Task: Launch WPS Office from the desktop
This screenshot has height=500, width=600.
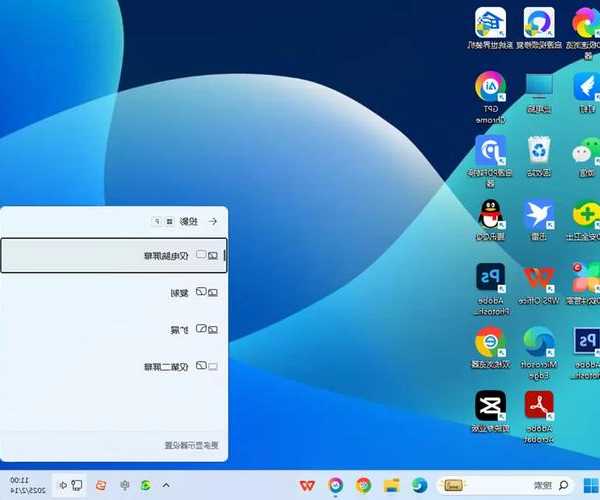Action: [x=540, y=278]
